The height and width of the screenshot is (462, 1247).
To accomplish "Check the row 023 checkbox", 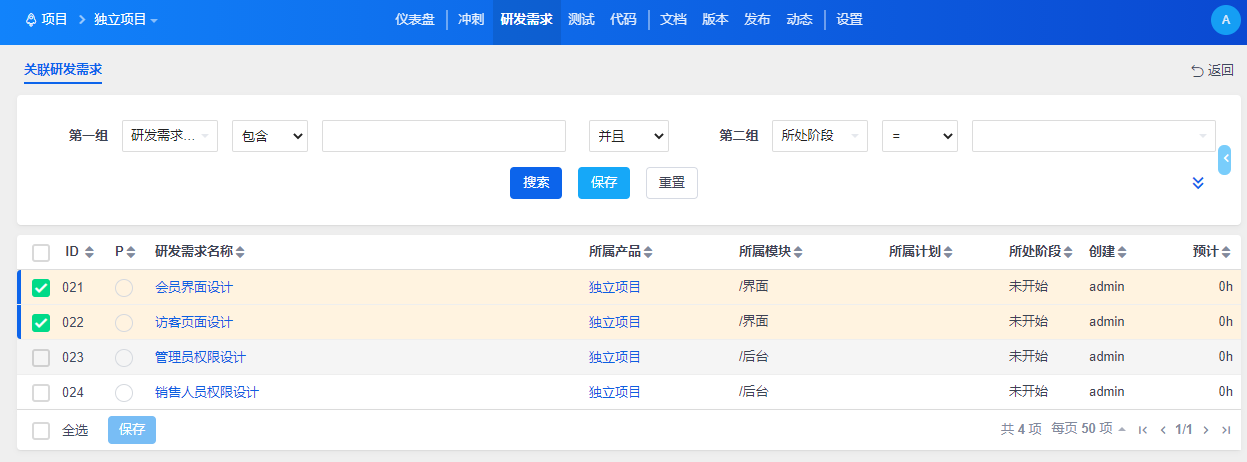I will pyautogui.click(x=41, y=358).
